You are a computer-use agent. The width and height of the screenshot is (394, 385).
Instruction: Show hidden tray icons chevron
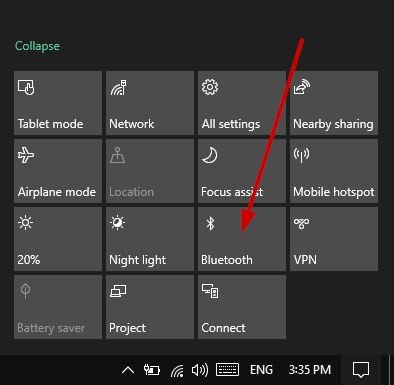click(128, 370)
